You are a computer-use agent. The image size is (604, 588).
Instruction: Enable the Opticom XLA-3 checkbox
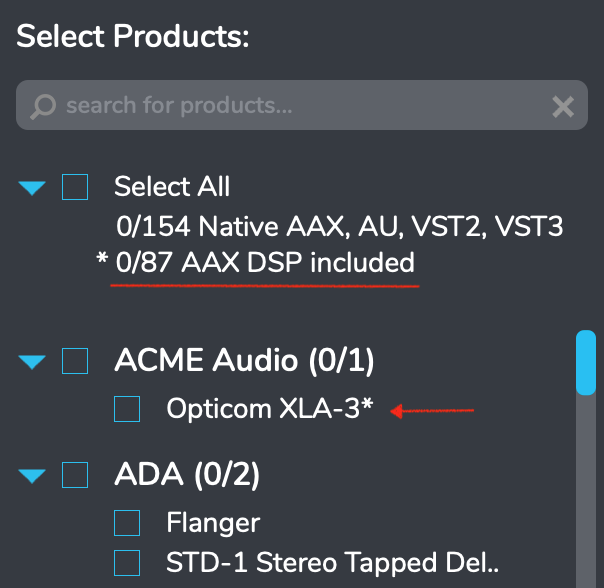pos(127,409)
